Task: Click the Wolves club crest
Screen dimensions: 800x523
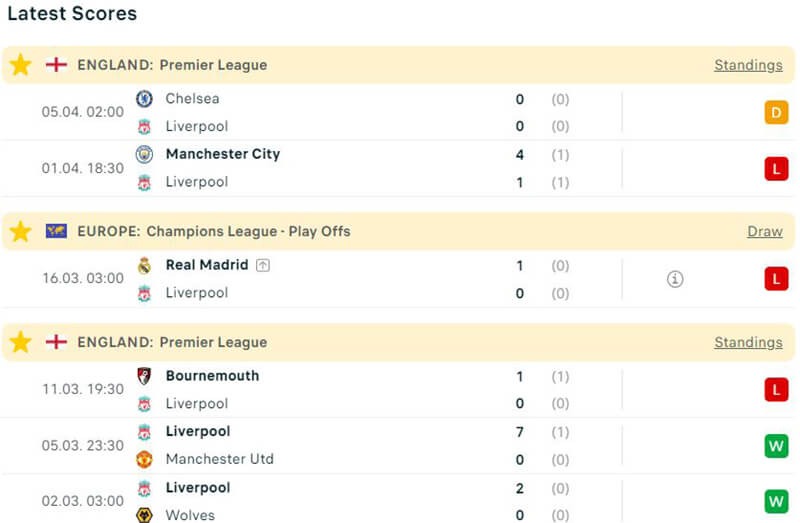Action: click(144, 515)
